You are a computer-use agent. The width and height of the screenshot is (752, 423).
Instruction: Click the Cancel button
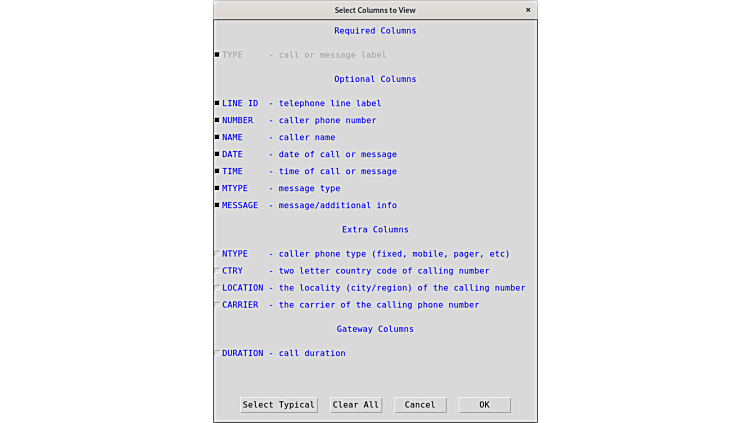[x=420, y=405]
